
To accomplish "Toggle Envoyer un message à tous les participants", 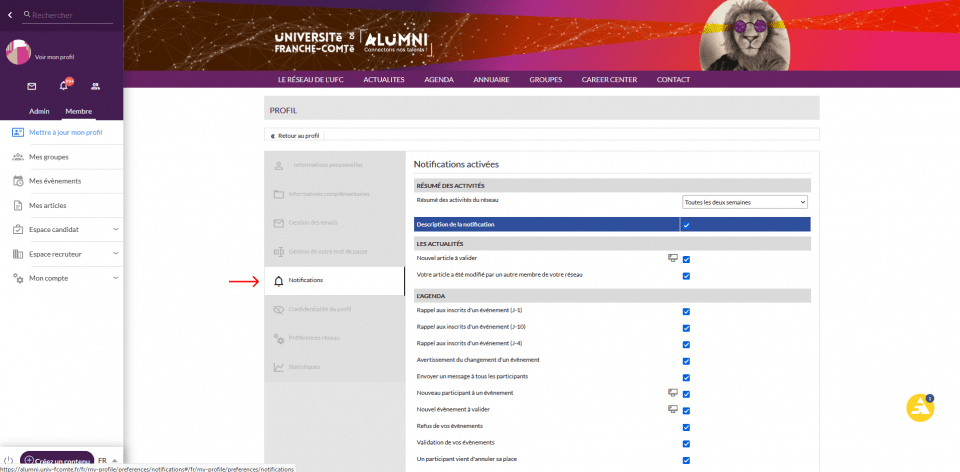I will pos(686,377).
